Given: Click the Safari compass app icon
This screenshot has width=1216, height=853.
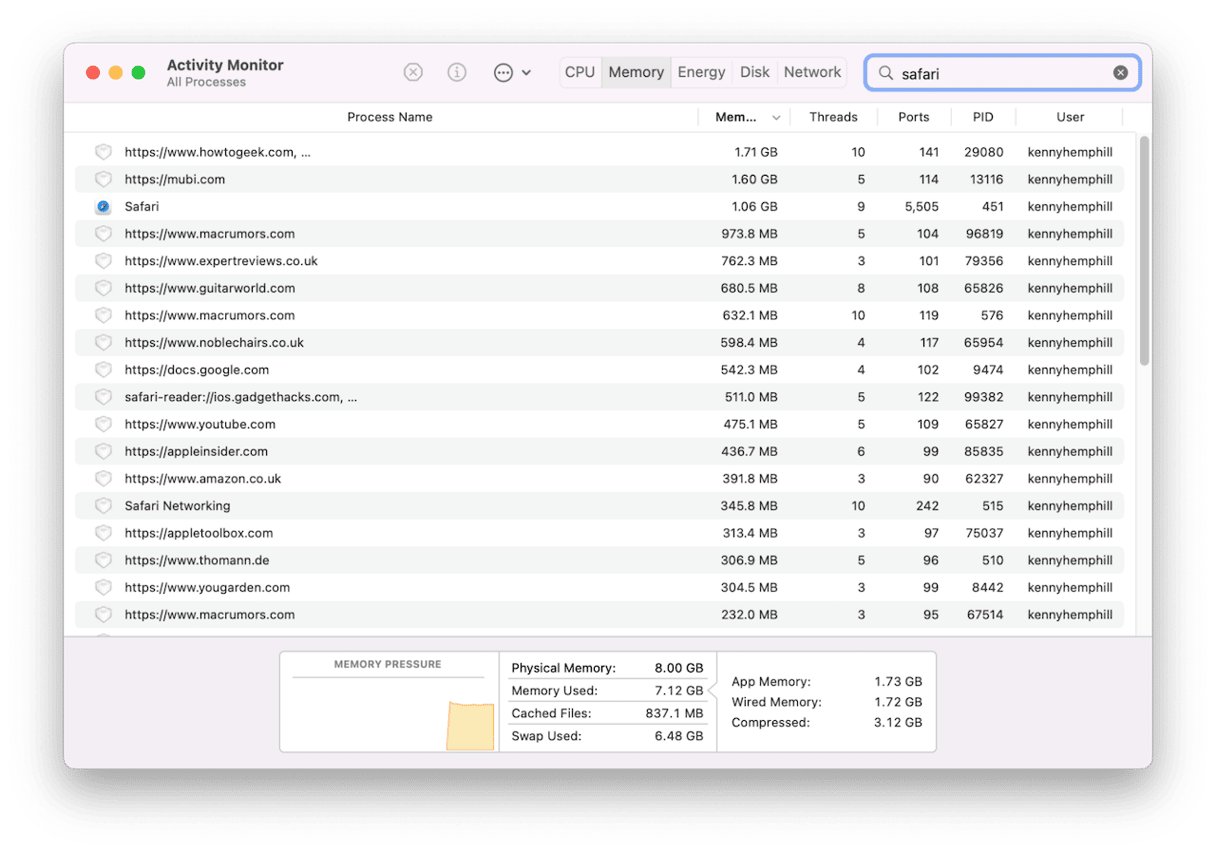Looking at the screenshot, I should [103, 207].
